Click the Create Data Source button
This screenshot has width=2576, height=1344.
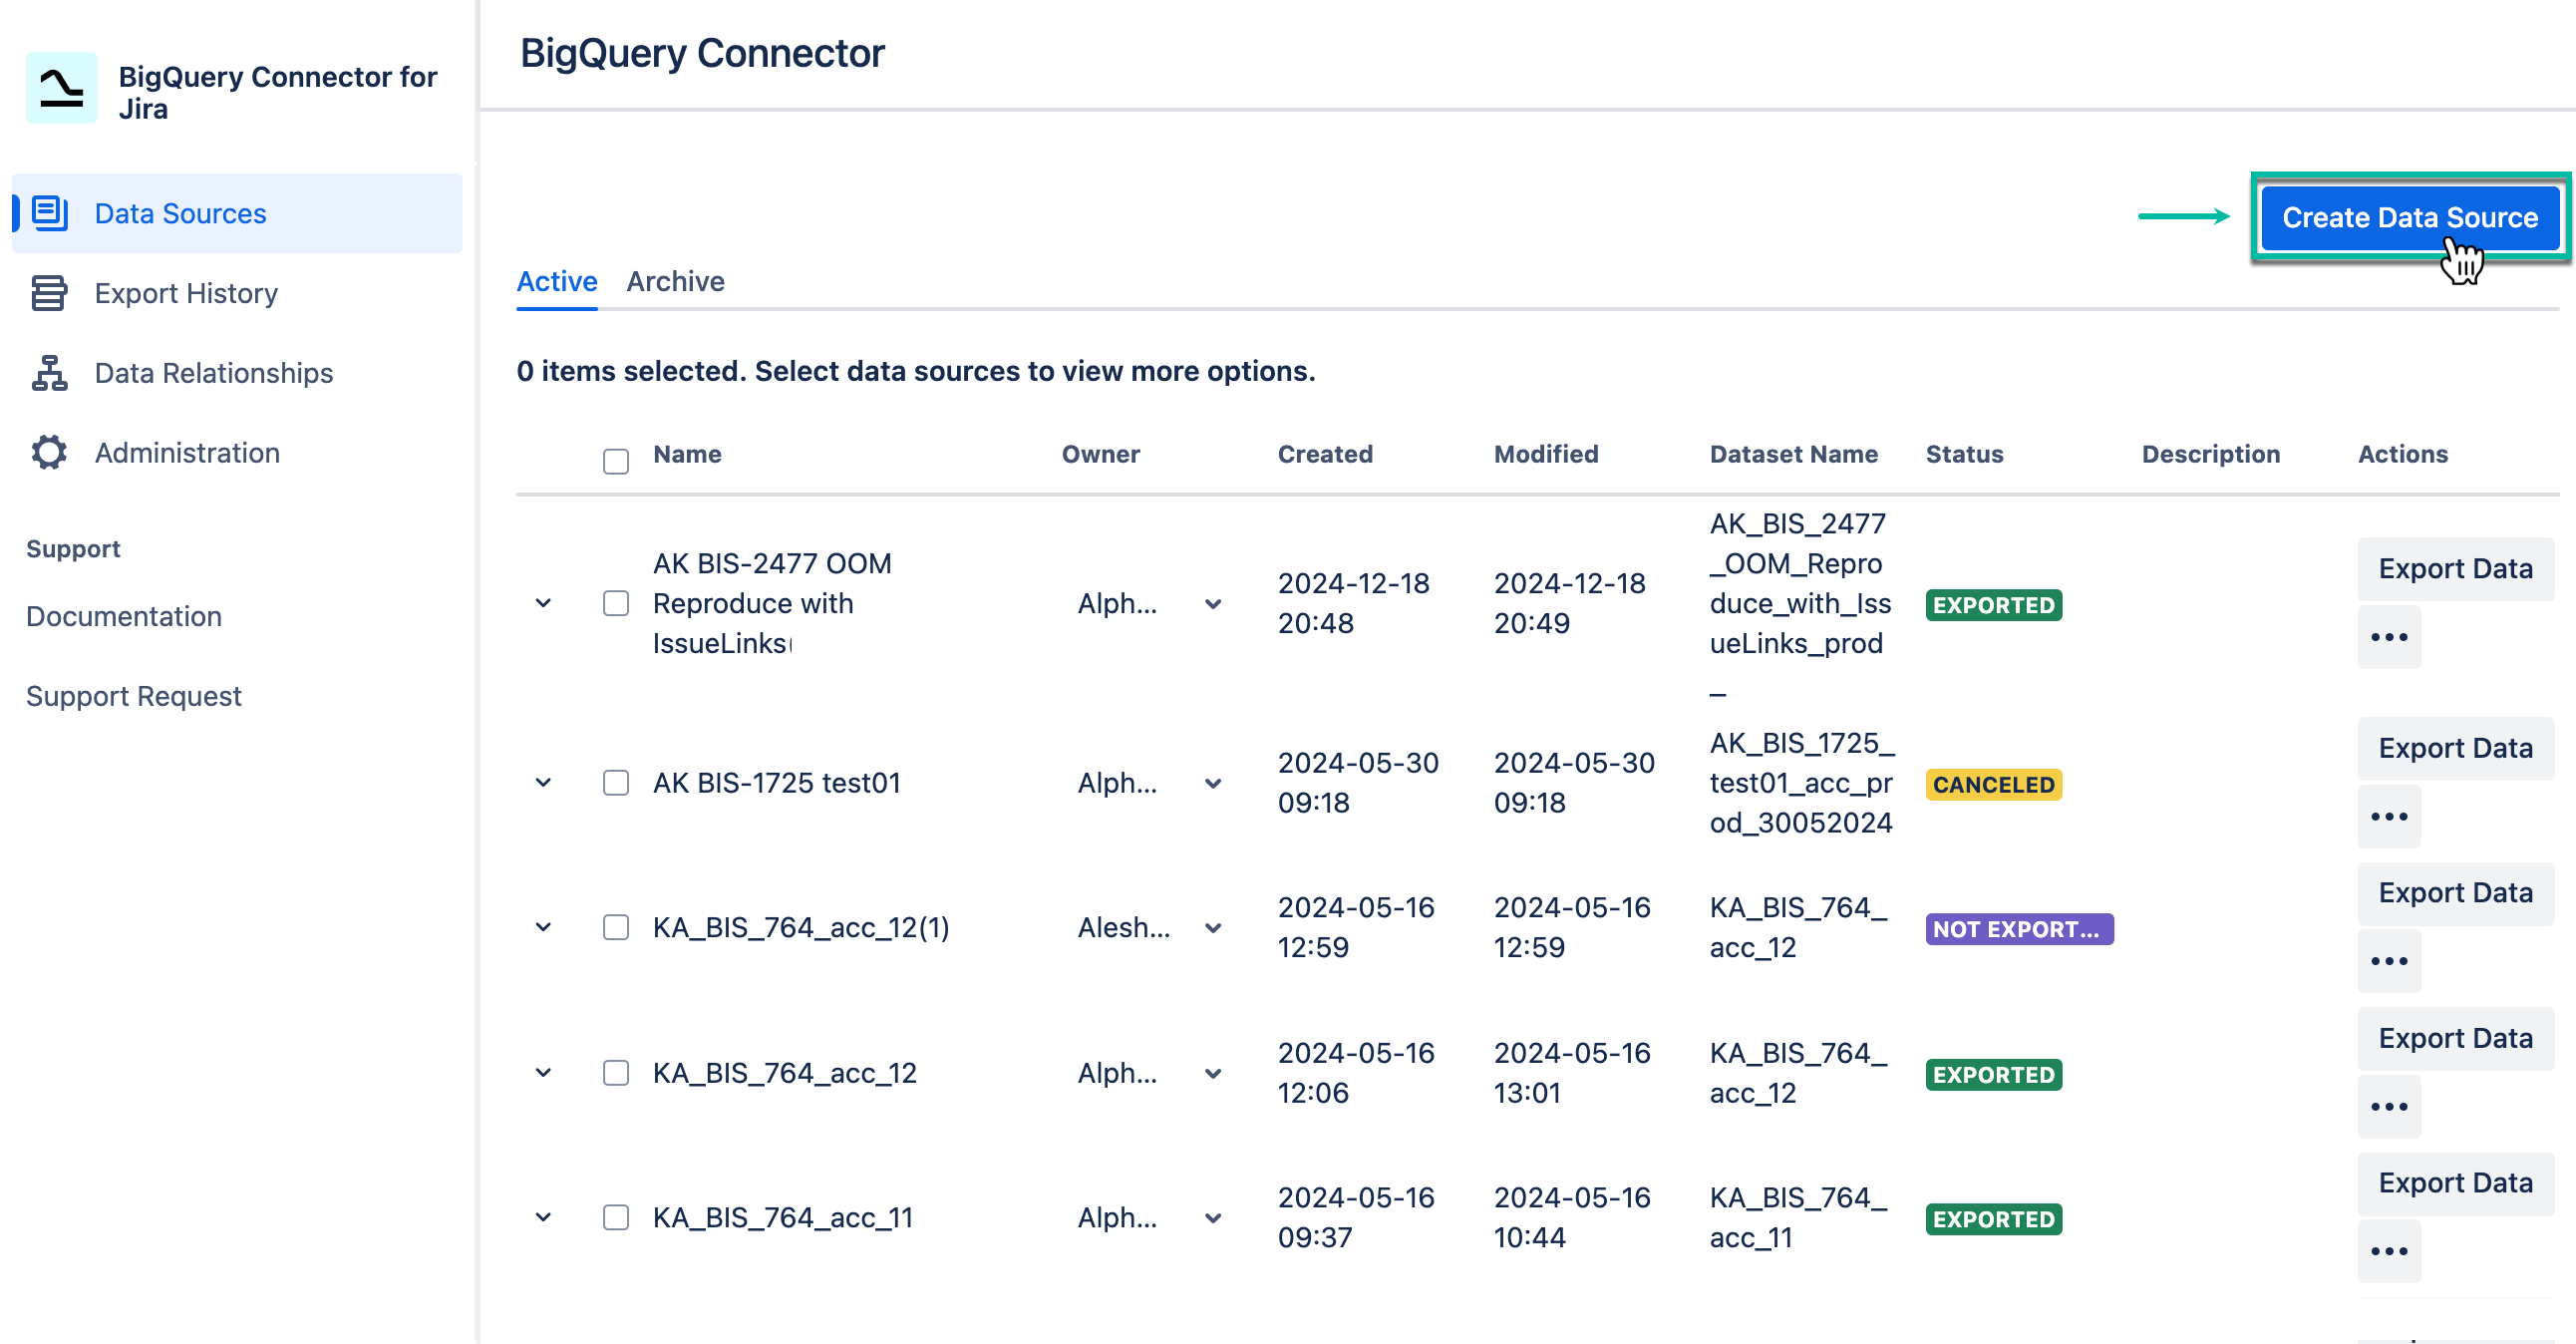click(x=2410, y=217)
